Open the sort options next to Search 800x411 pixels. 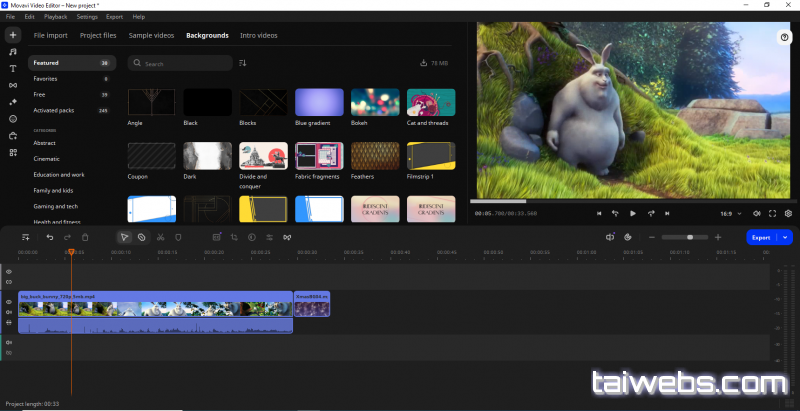coord(243,63)
